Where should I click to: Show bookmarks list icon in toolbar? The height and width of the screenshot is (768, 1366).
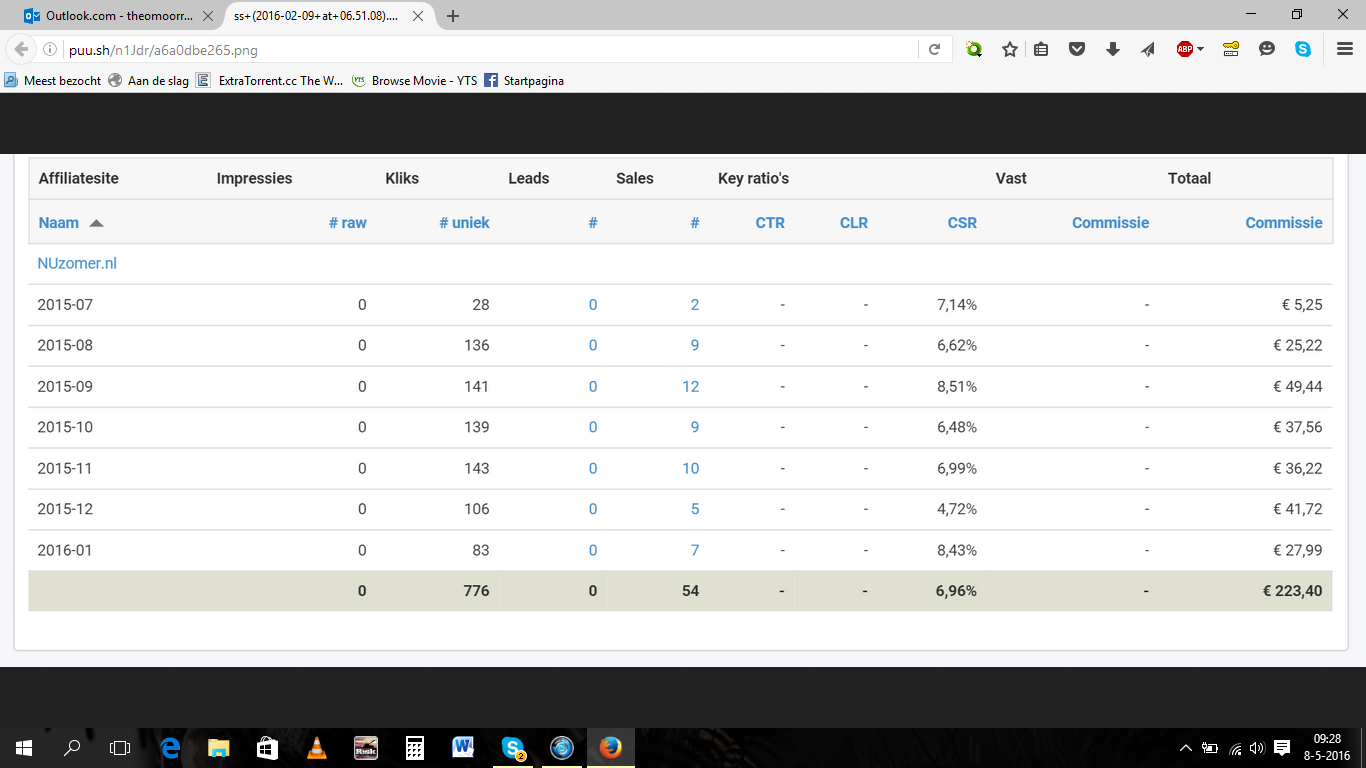1041,49
